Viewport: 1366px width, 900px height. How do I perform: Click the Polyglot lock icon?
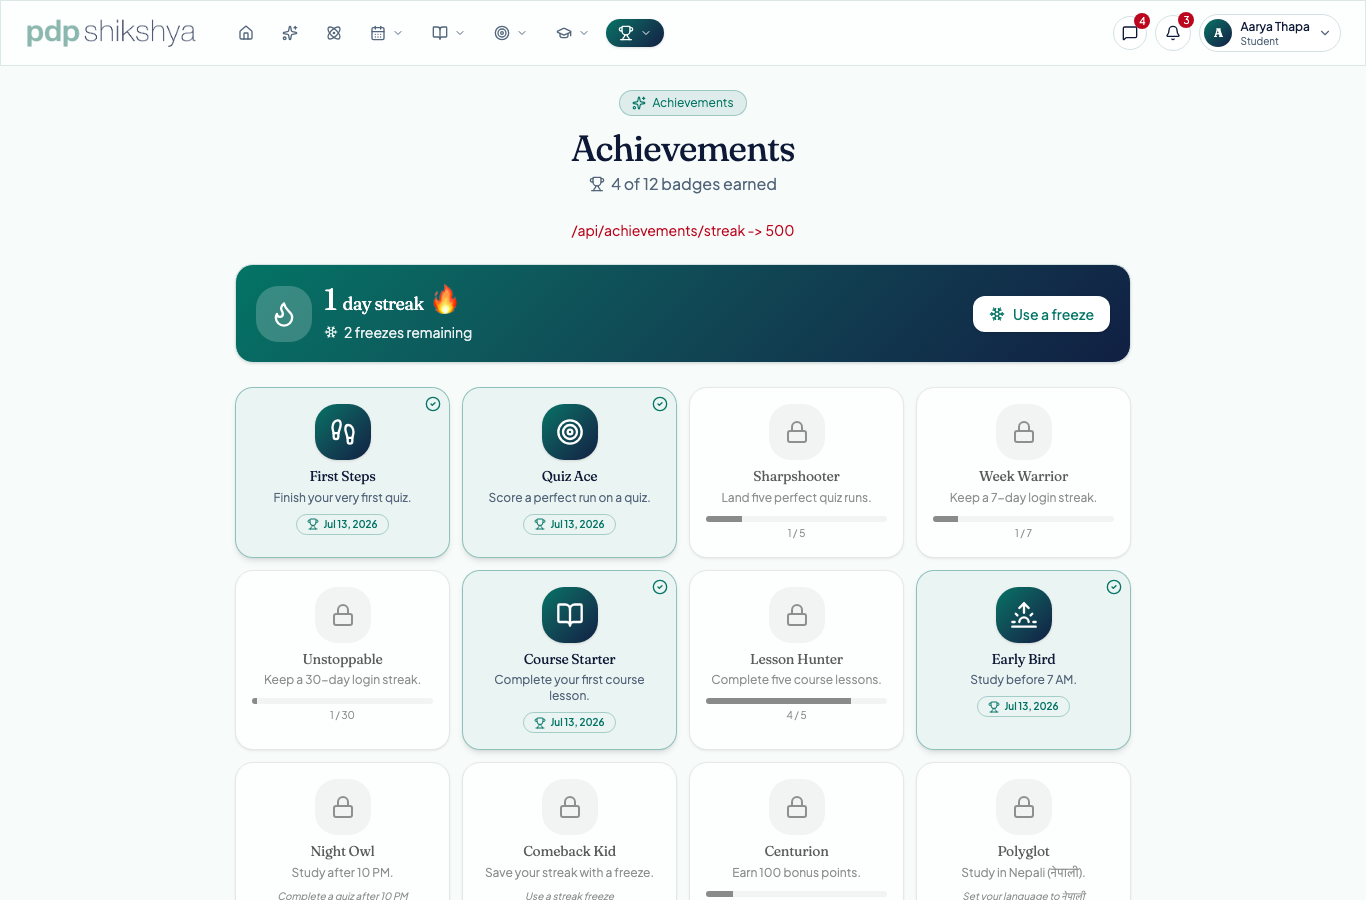click(1024, 807)
